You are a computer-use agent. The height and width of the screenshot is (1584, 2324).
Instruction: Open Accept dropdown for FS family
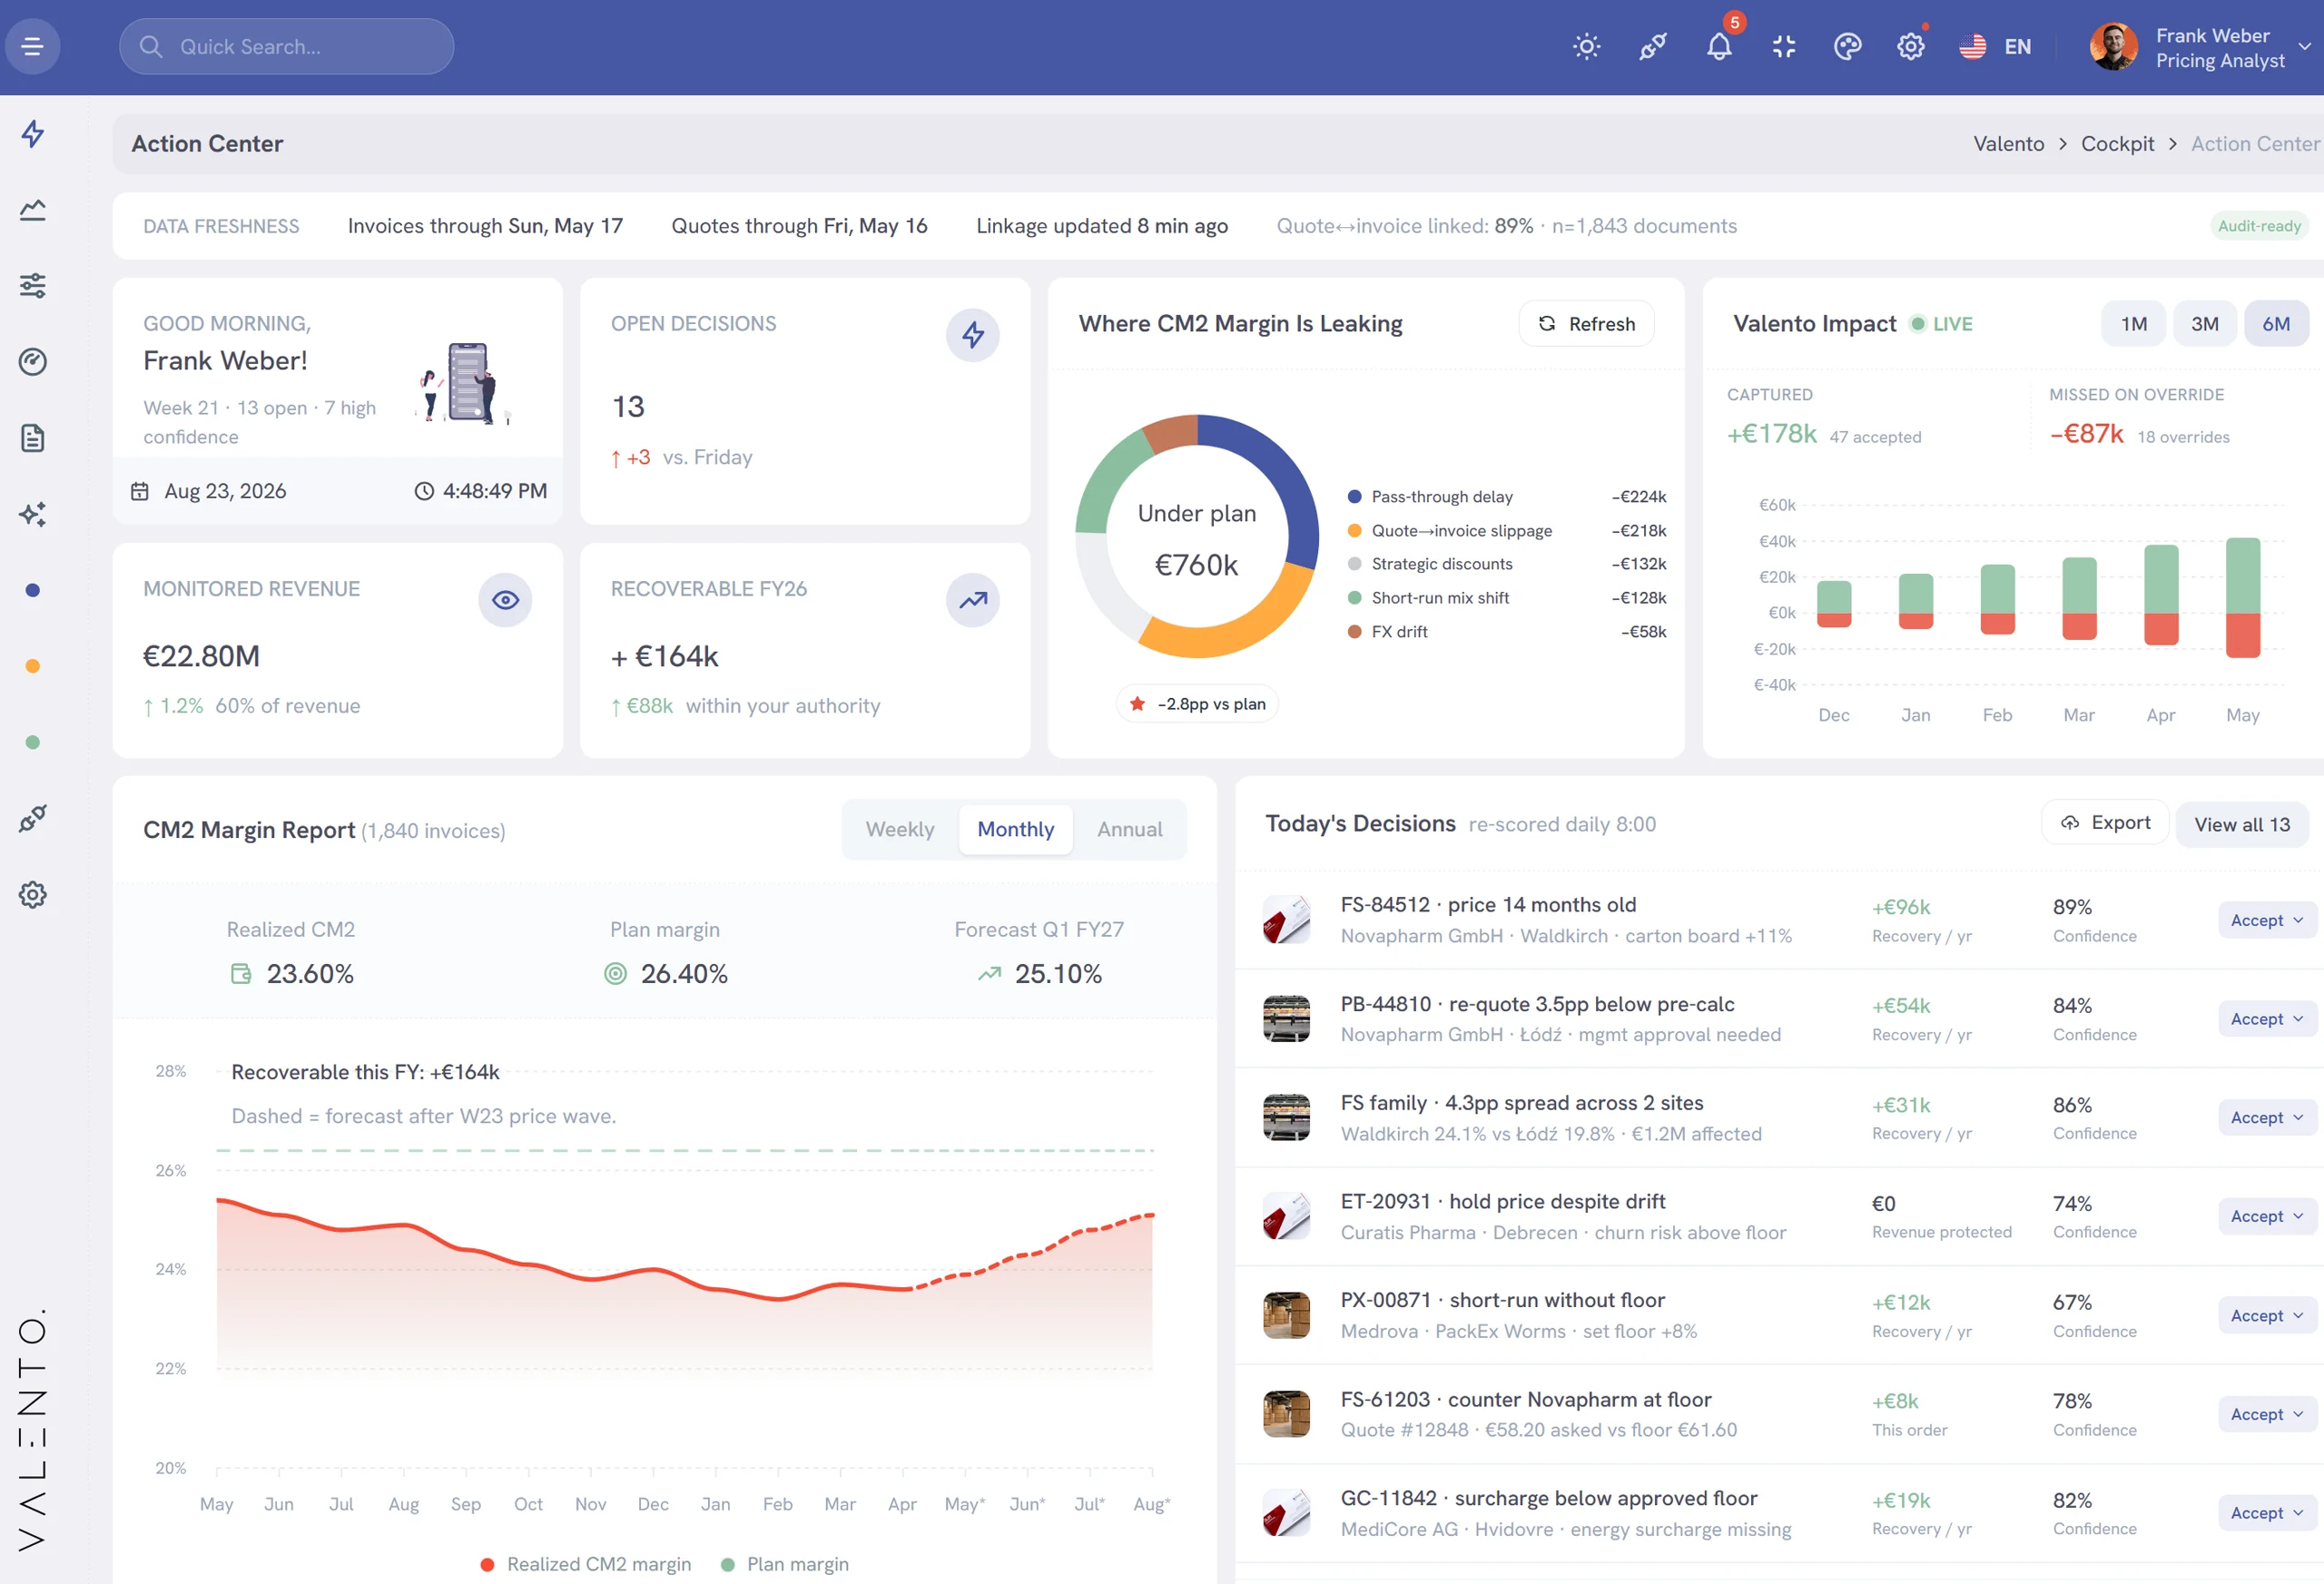(x=2266, y=1118)
